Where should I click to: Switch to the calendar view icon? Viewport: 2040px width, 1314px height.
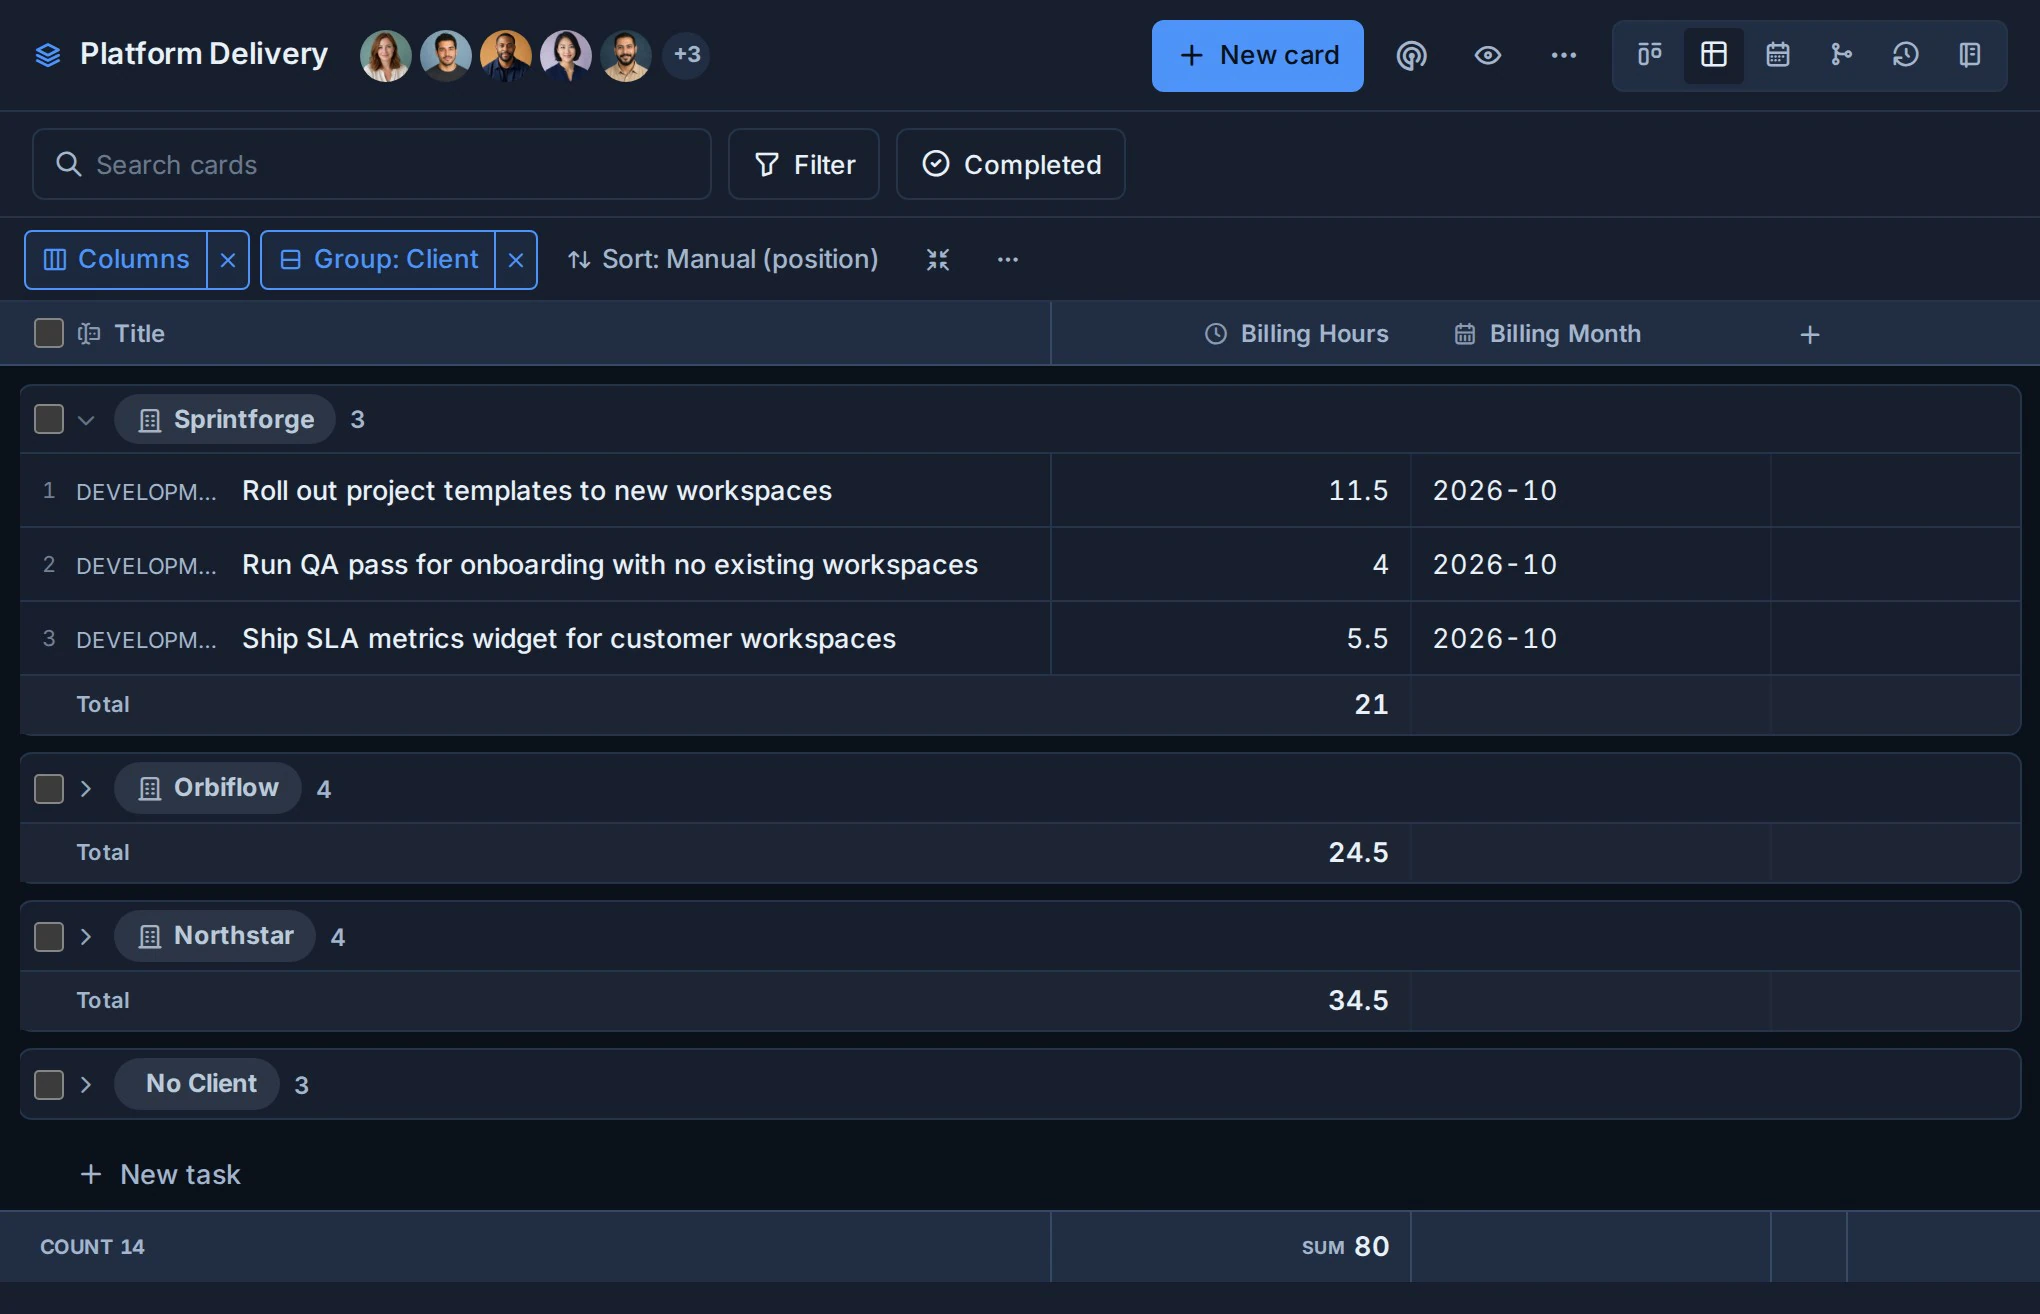pyautogui.click(x=1777, y=54)
